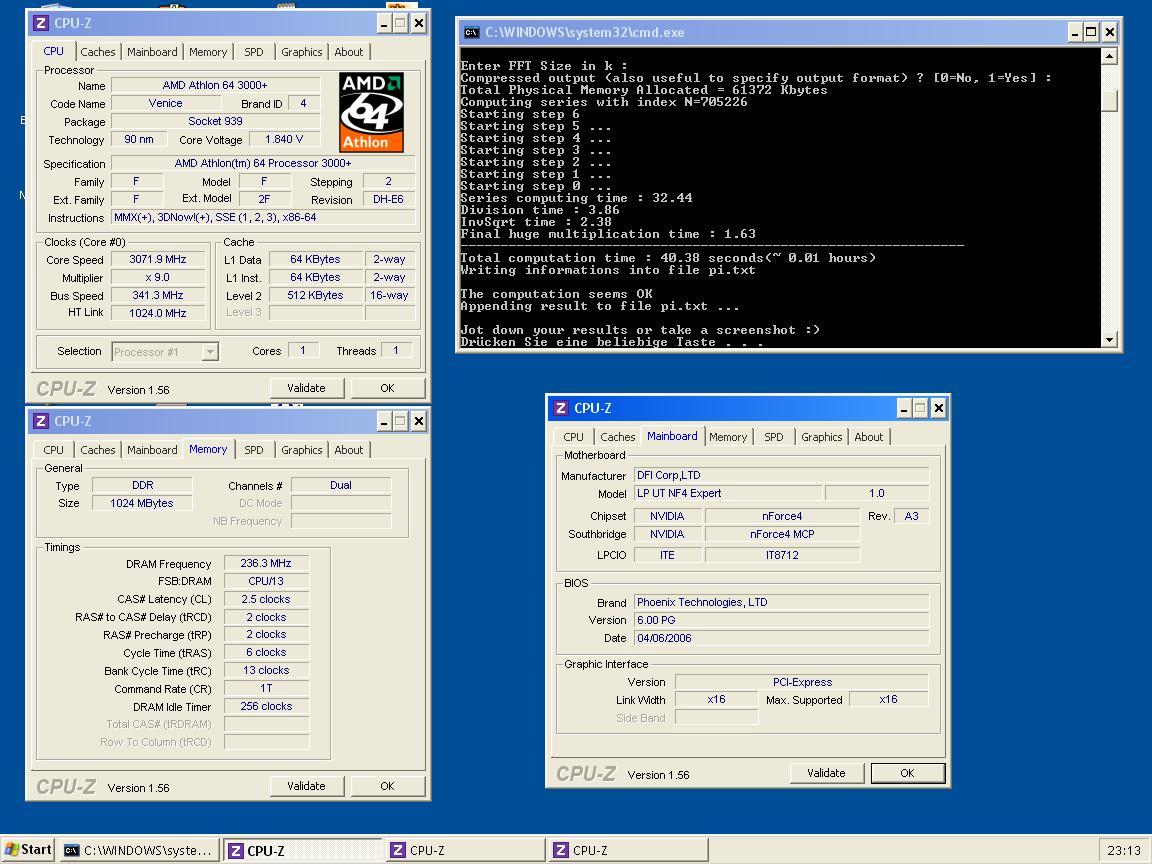This screenshot has height=864, width=1152.
Task: Close the cmd.exe window
Action: click(1109, 32)
